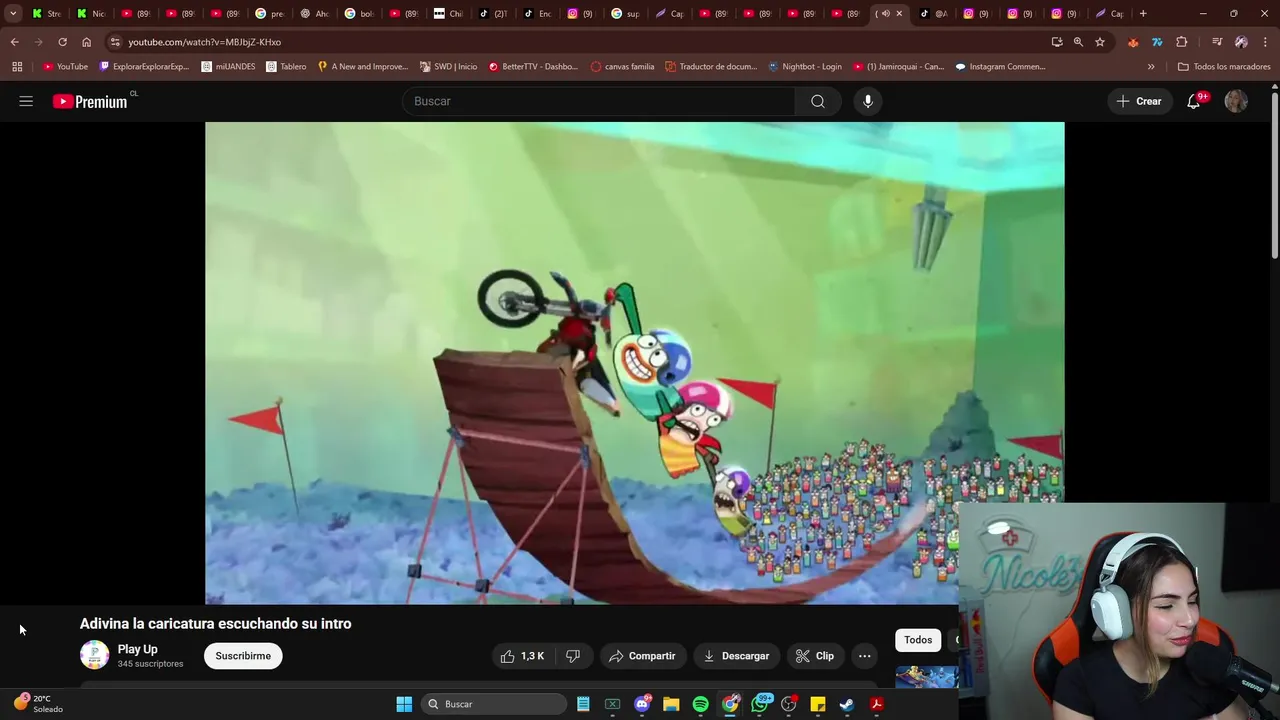Image resolution: width=1280 pixels, height=720 pixels.
Task: Open the YouTube bookmark
Action: point(65,67)
